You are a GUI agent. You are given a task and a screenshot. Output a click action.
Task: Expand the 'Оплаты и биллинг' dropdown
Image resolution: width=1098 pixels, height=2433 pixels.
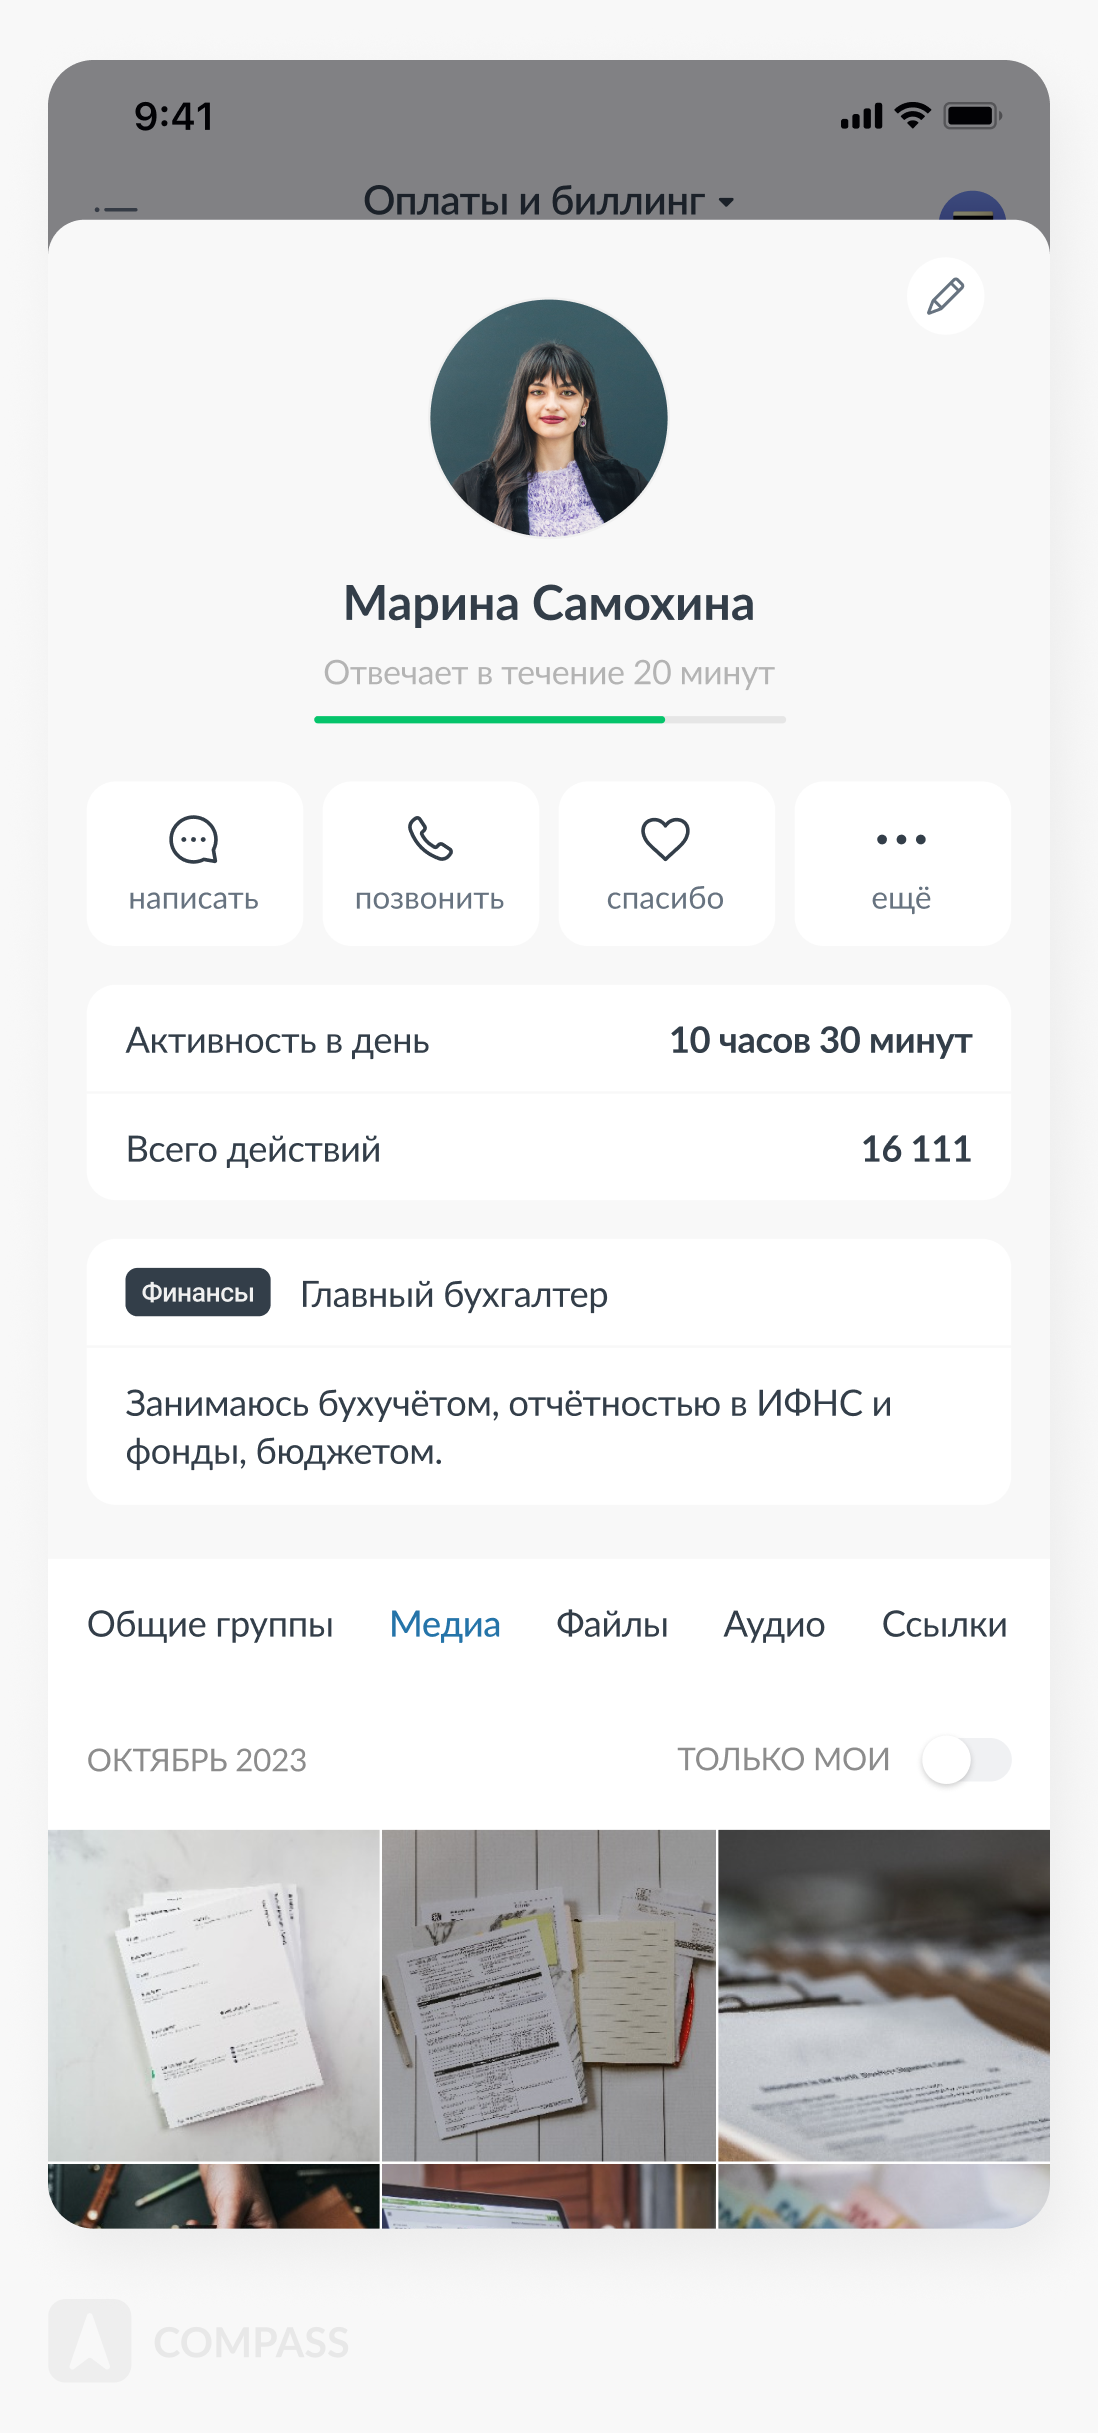[x=549, y=202]
